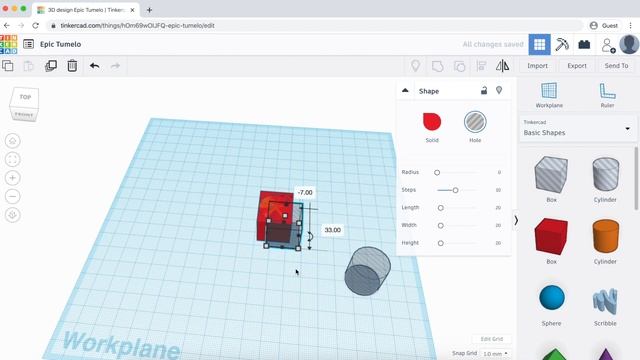
Task: Click the Fit all in view icon
Action: pos(13,159)
